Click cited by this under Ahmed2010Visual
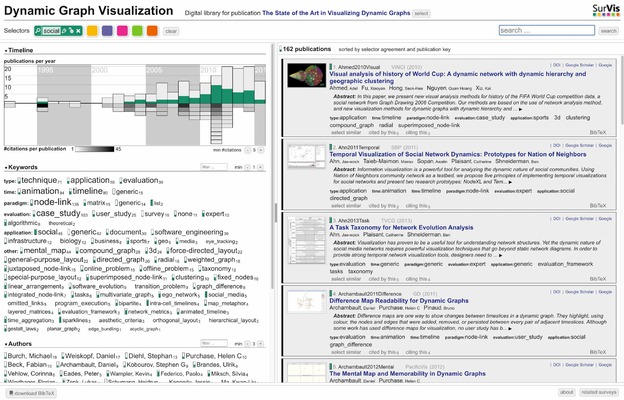624x400 pixels. point(384,133)
